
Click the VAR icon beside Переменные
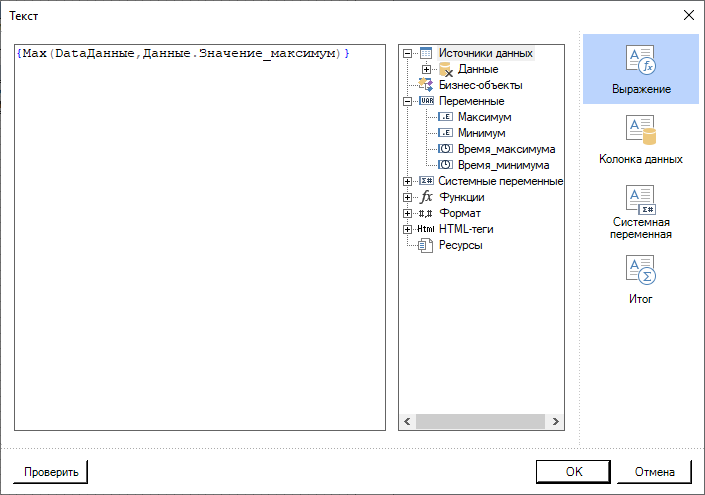427,101
